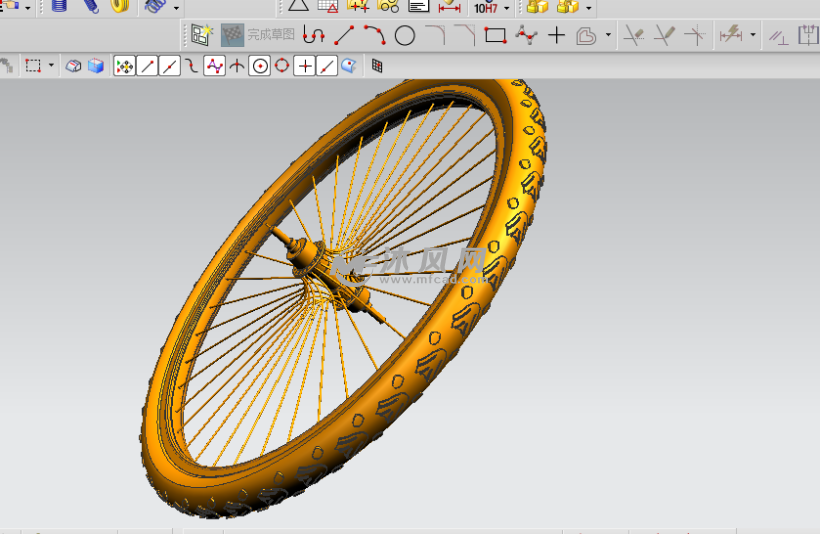Click the blue shaded cube icon
820x534 pixels.
(96, 66)
